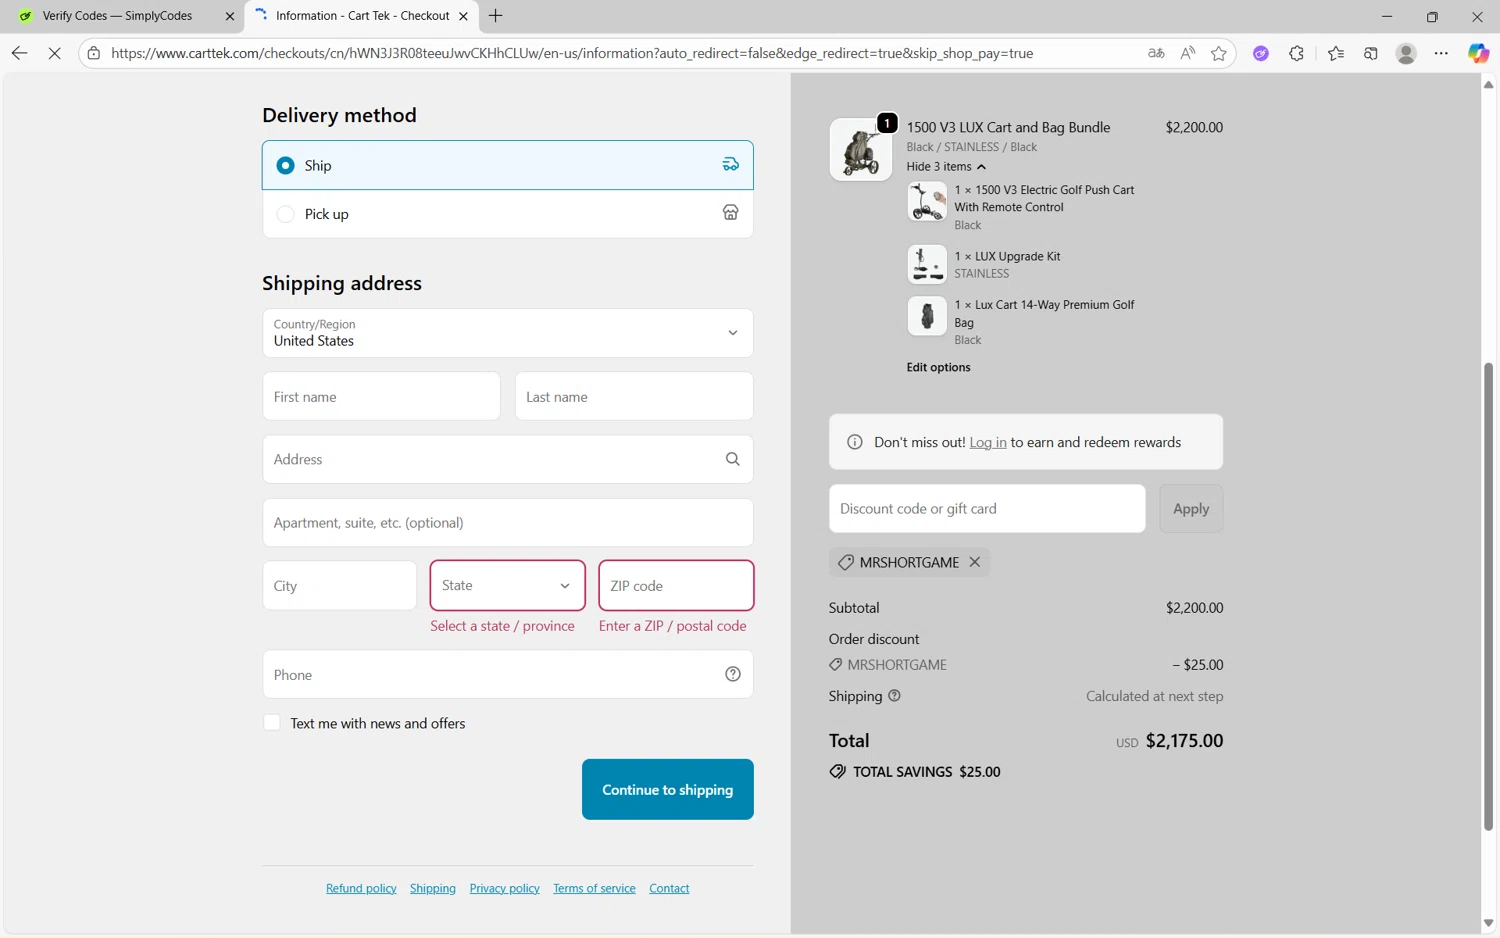Click the shipping info question icon
The height and width of the screenshot is (938, 1500).
tap(894, 696)
